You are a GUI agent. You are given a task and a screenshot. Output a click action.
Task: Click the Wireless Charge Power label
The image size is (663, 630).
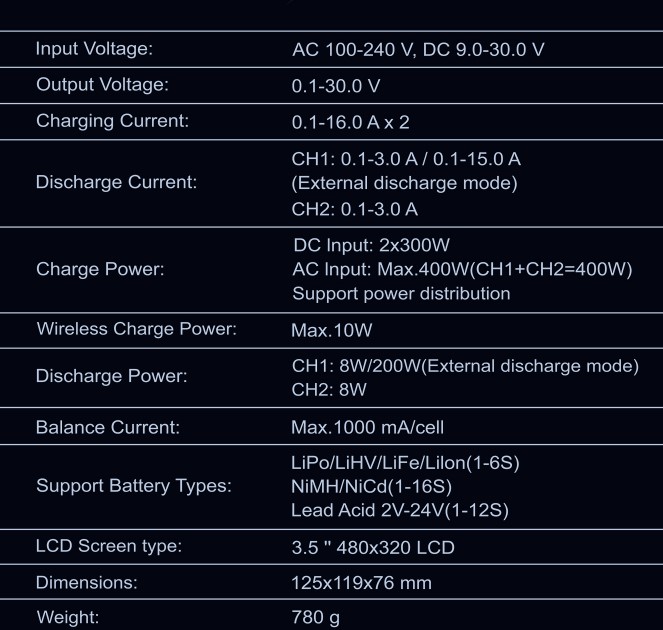136,329
